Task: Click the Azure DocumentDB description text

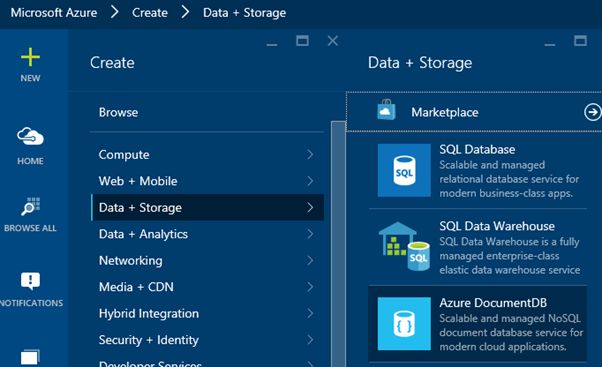Action: click(511, 332)
